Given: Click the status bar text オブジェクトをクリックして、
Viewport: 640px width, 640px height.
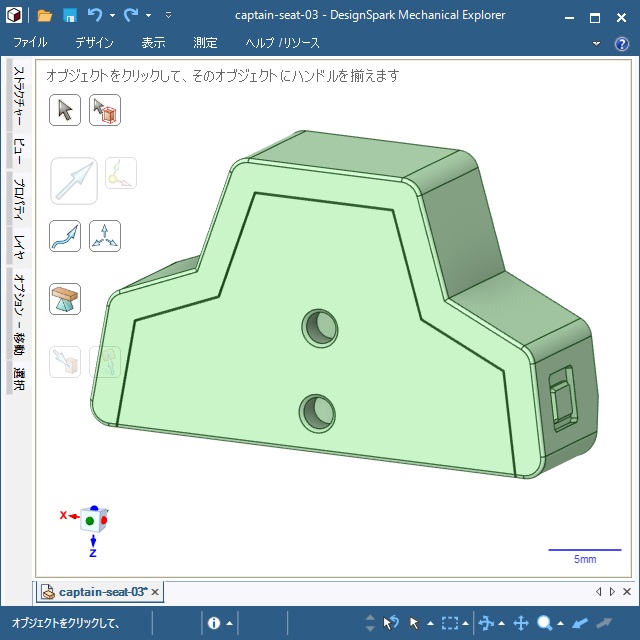Looking at the screenshot, I should click(65, 623).
